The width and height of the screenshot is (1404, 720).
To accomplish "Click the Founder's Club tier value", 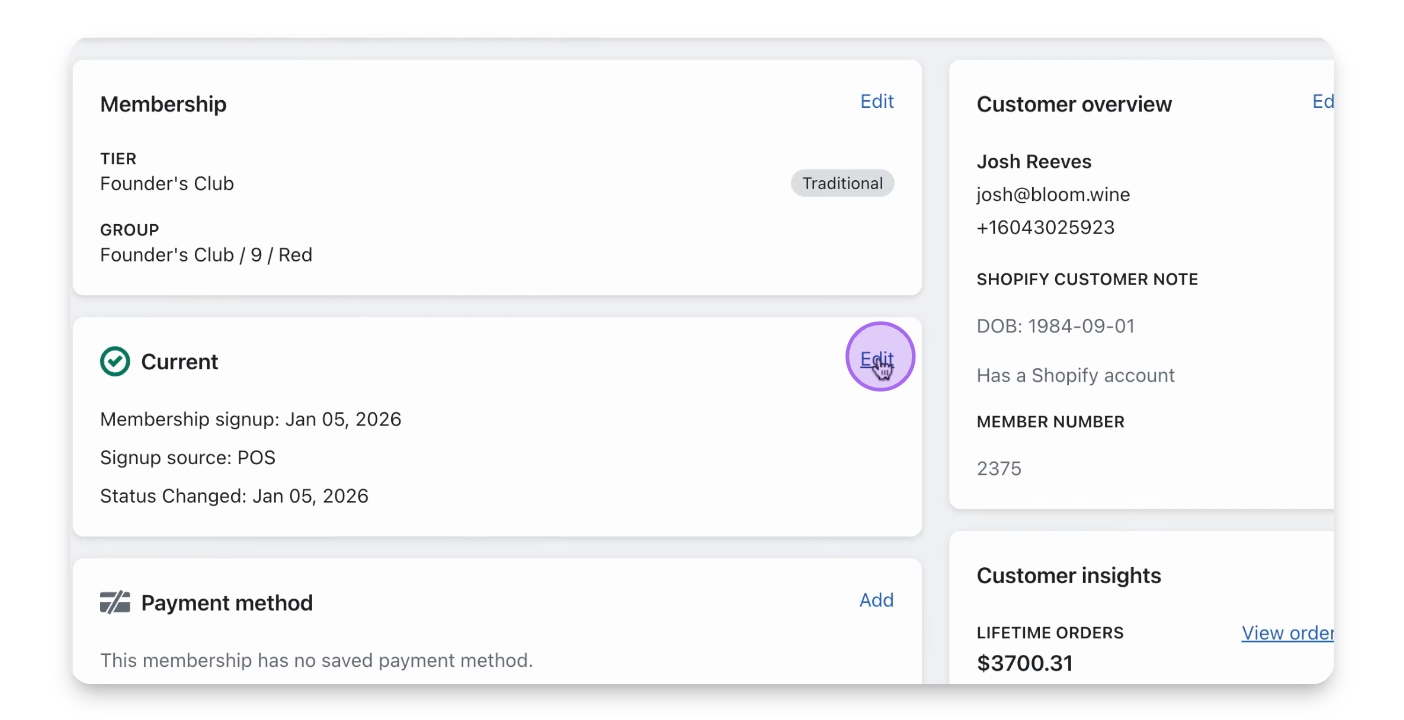I will coord(167,184).
